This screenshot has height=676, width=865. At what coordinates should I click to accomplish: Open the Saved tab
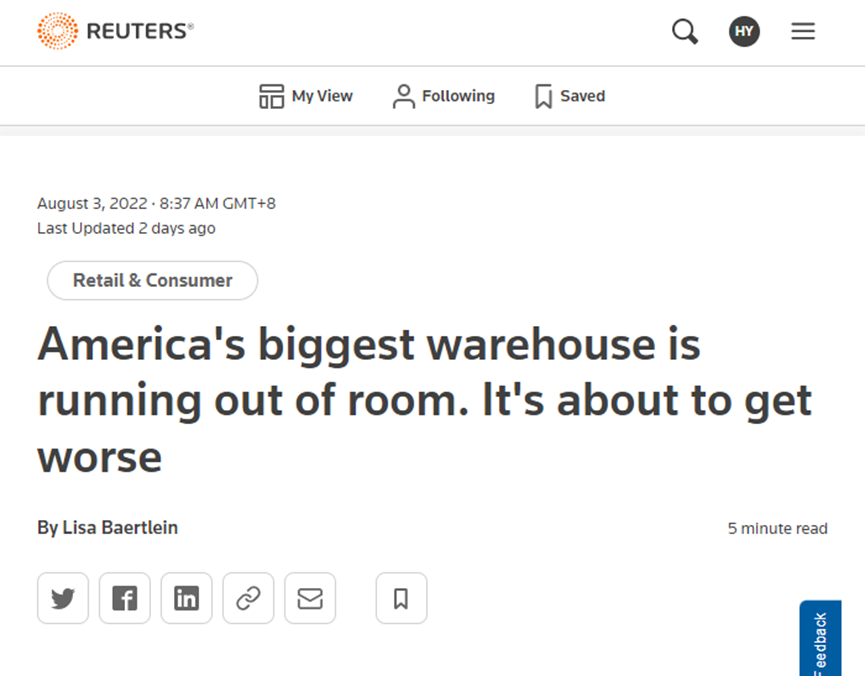point(570,96)
